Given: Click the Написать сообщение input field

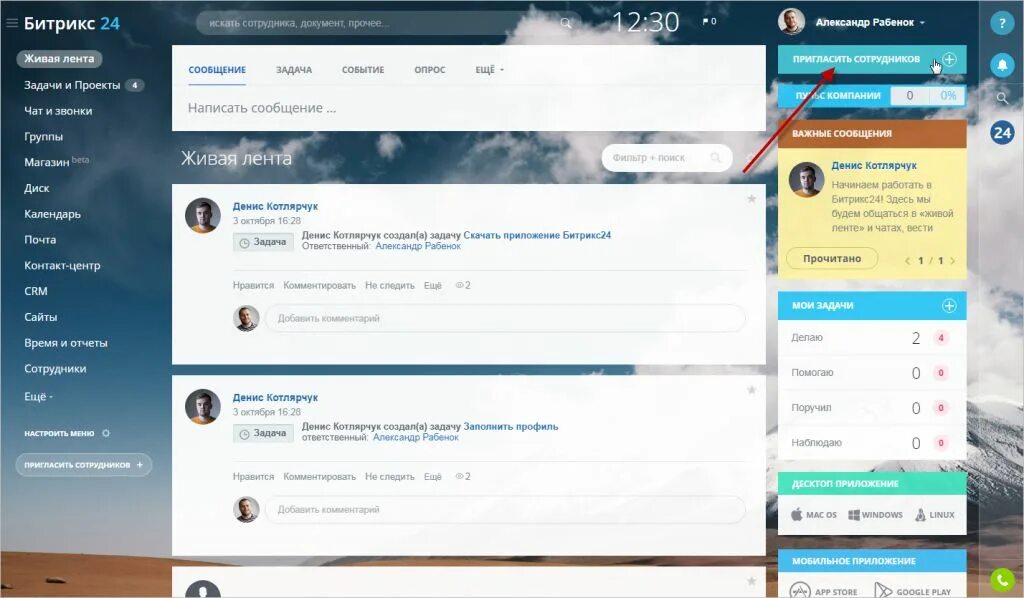Looking at the screenshot, I should pyautogui.click(x=469, y=108).
